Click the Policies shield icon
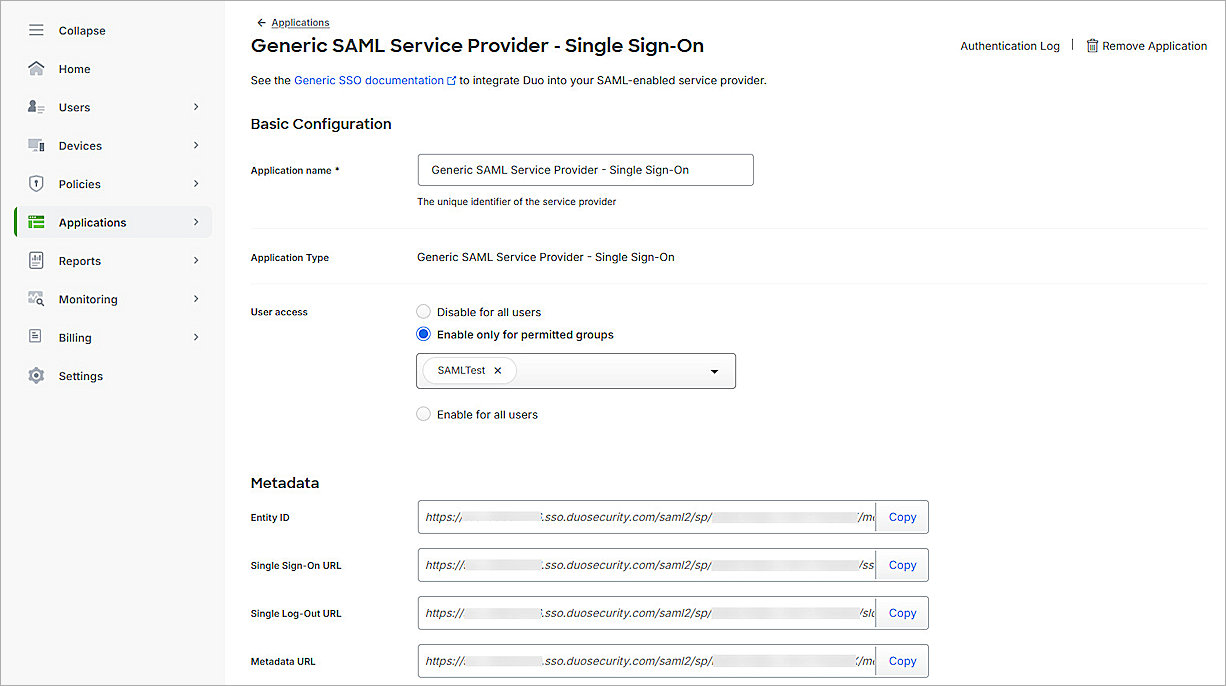 [x=36, y=184]
